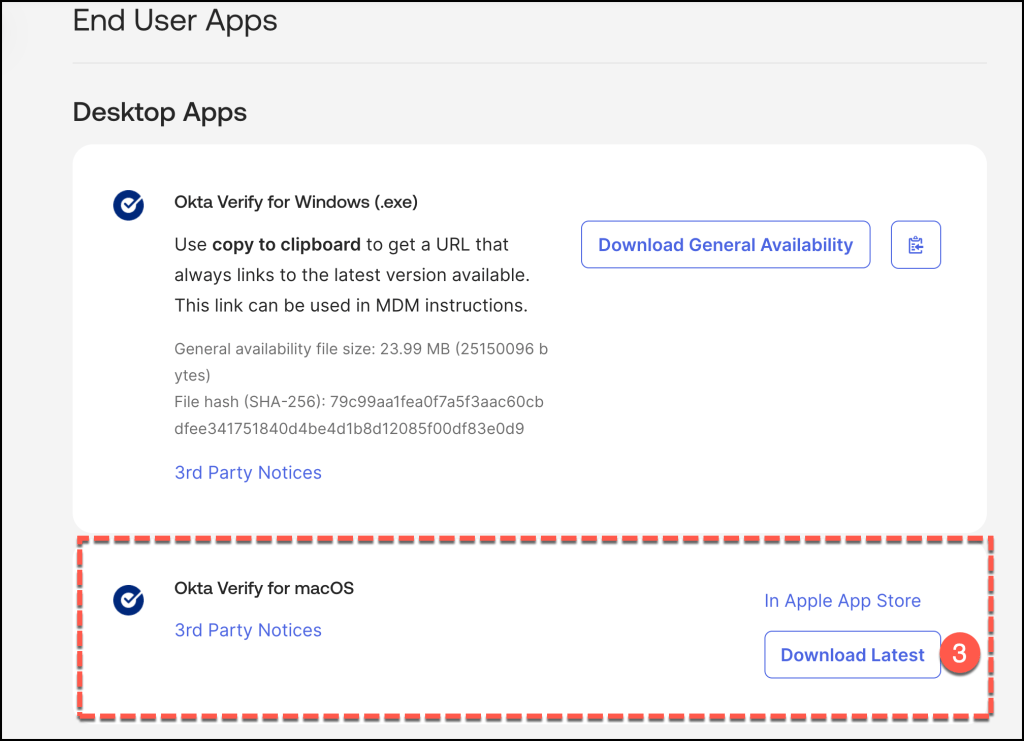Screen dimensions: 1024x741
Task: Open 3rd Party Notices under macOS app
Action: 248,630
